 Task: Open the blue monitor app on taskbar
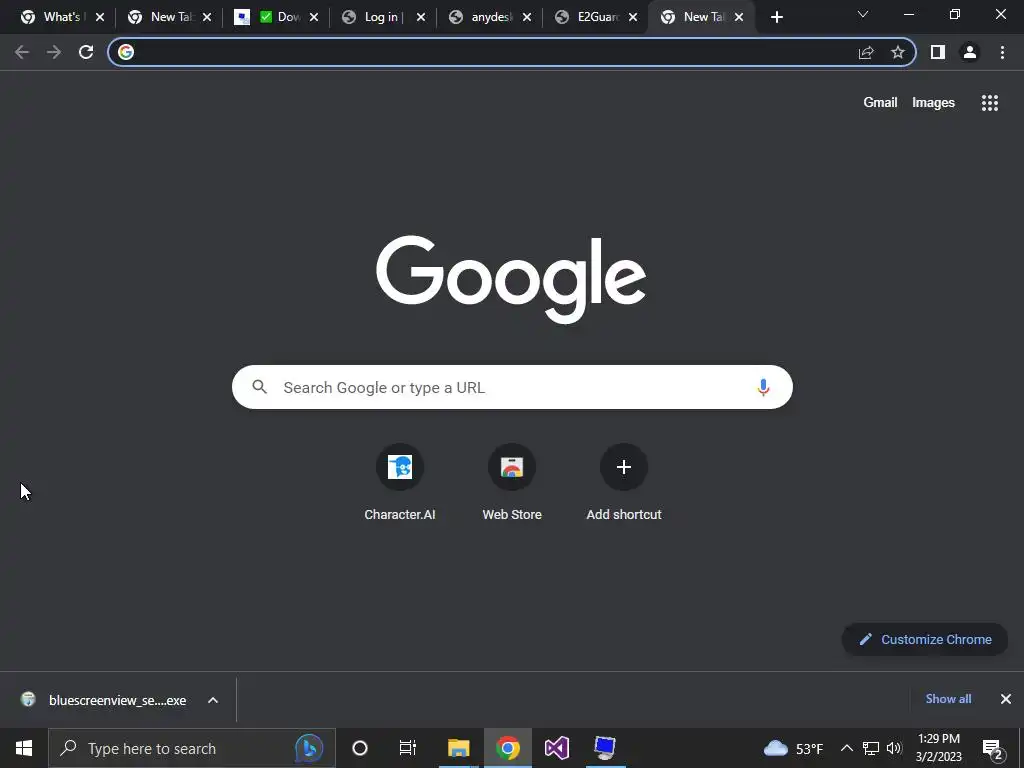pyautogui.click(x=605, y=748)
